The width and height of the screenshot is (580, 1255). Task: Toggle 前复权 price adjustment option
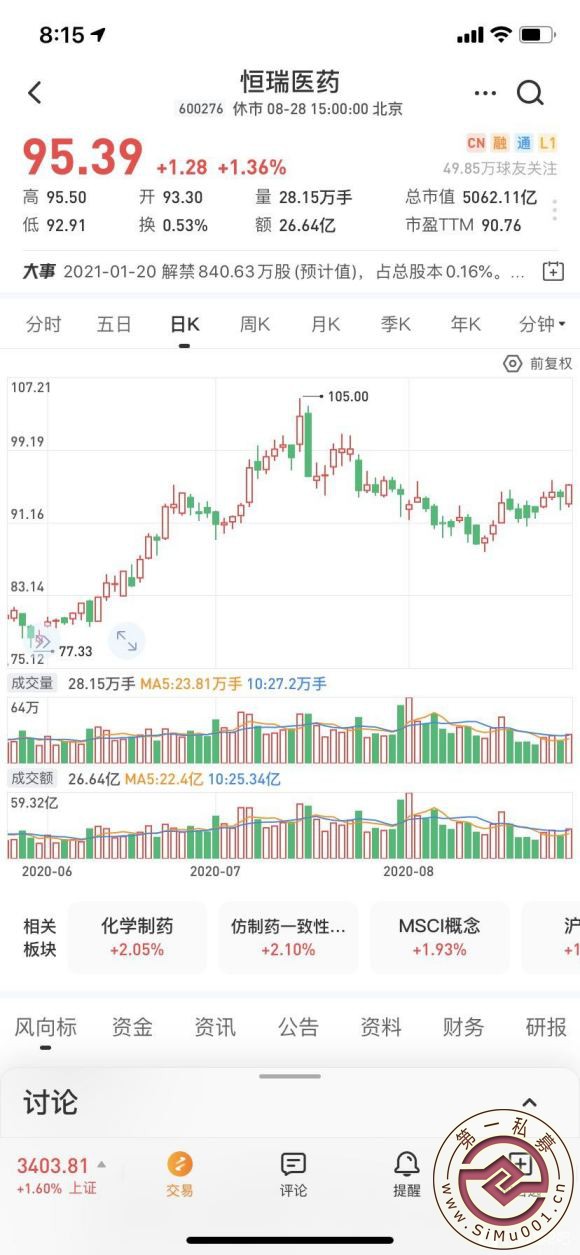point(551,364)
